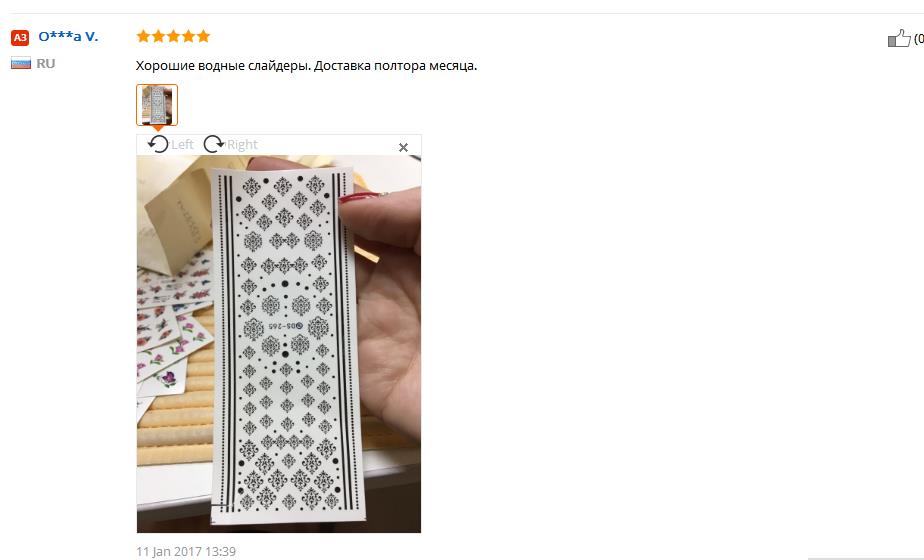The width and height of the screenshot is (924, 560).
Task: Click the "Right" rotate label
Action: [242, 144]
